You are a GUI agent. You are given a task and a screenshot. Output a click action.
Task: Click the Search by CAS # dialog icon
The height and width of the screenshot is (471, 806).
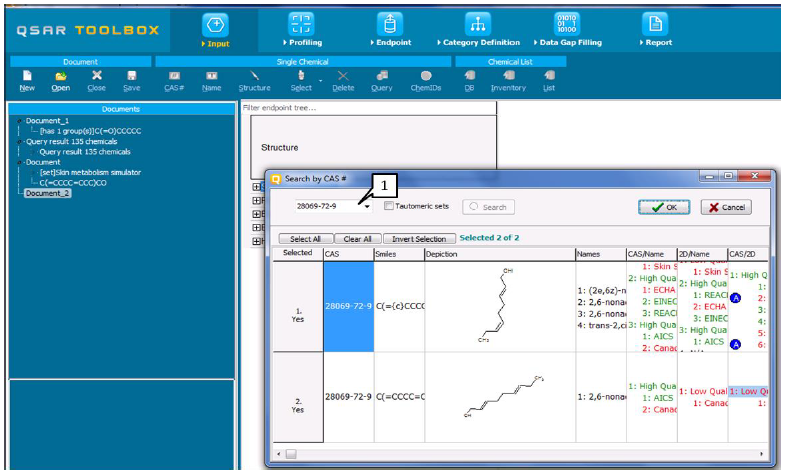276,179
